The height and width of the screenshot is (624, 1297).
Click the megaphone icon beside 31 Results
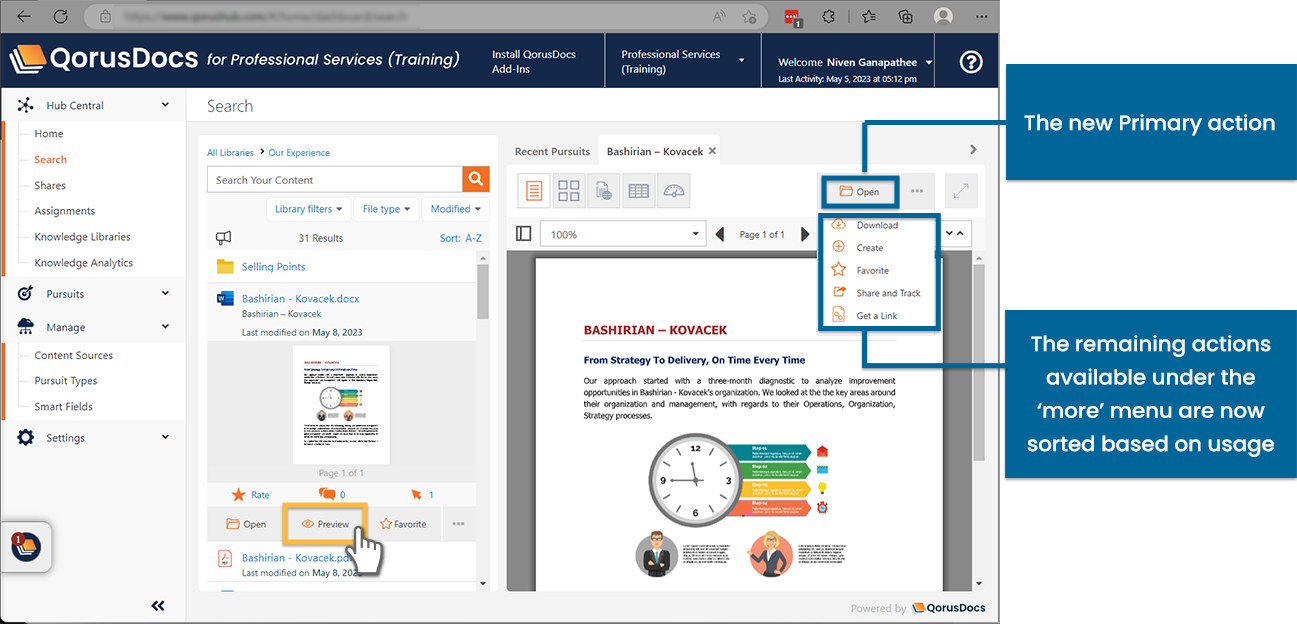(224, 238)
